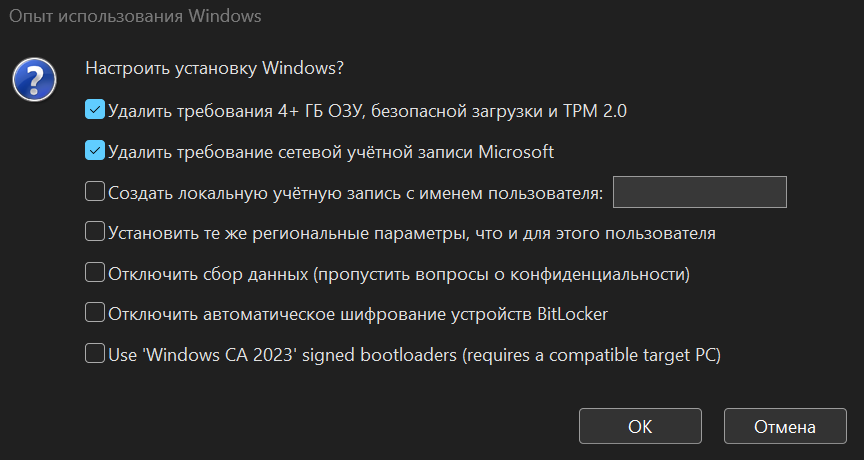864x460 pixels.
Task: Uncheck the Microsoft online account requirement checkbox
Action: tap(95, 152)
